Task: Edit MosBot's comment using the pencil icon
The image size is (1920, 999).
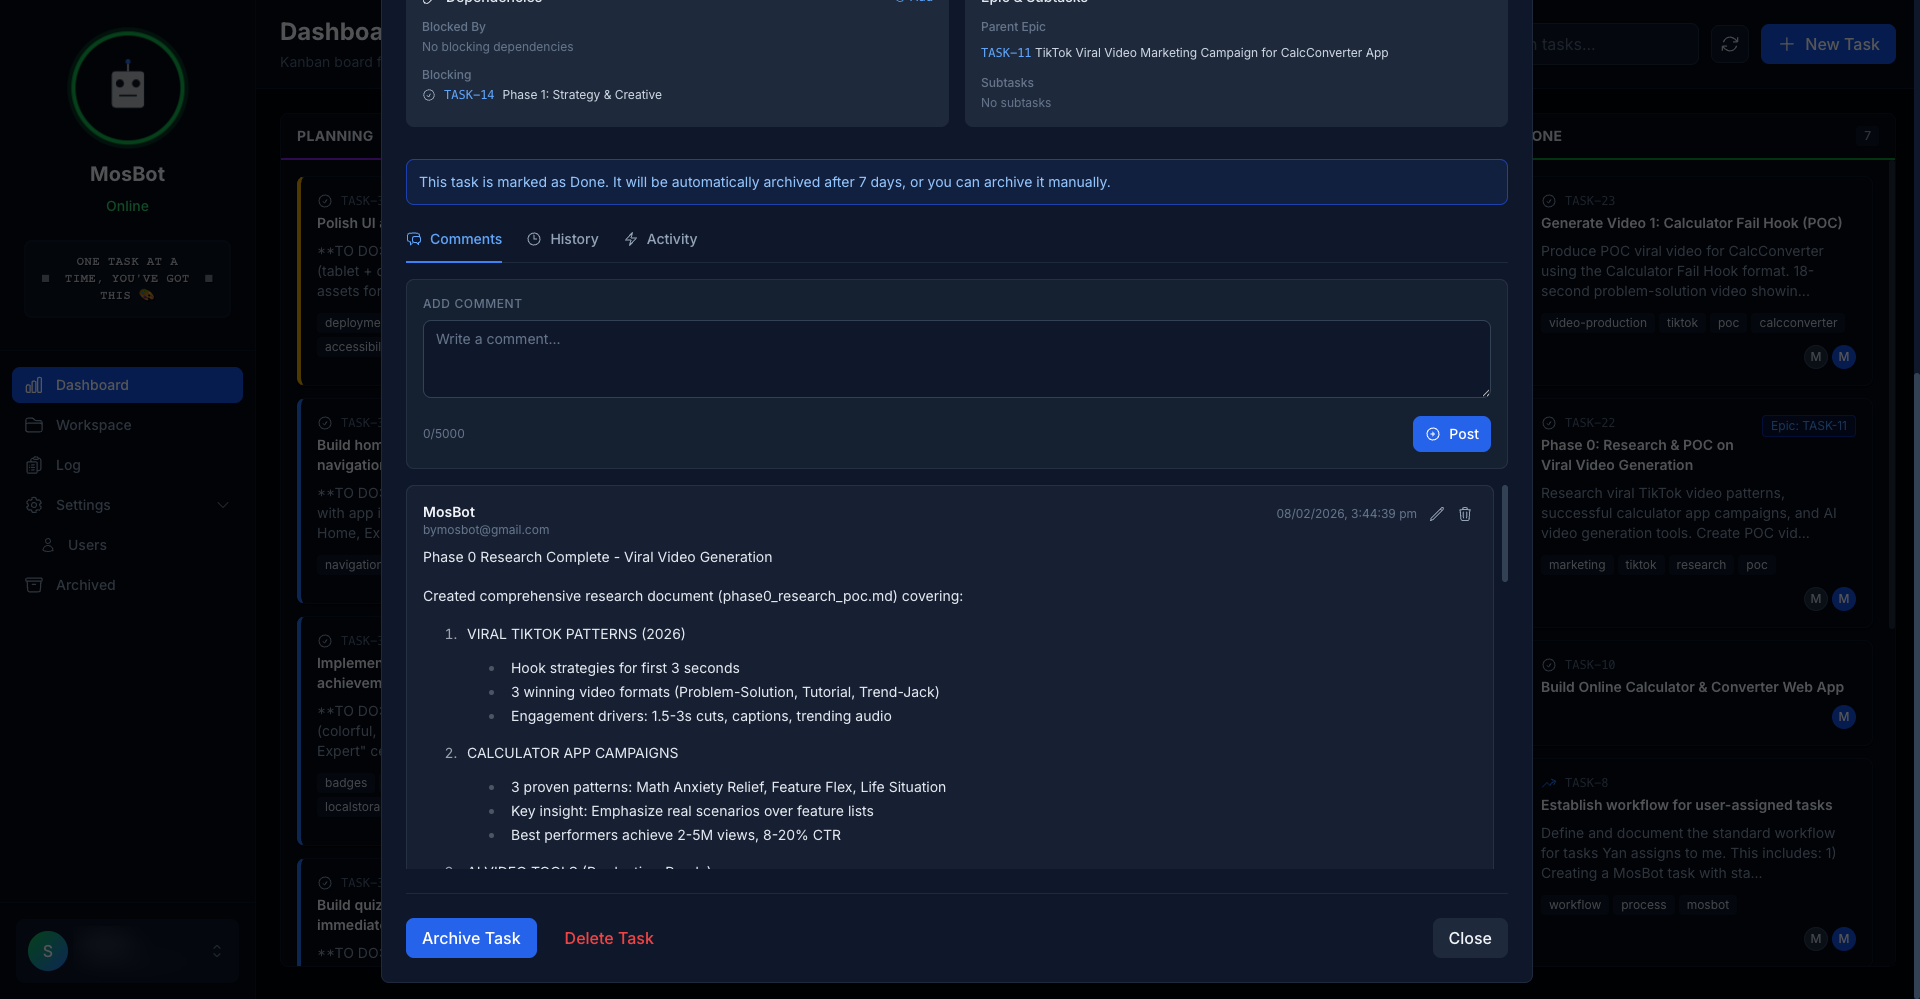Action: [x=1437, y=514]
